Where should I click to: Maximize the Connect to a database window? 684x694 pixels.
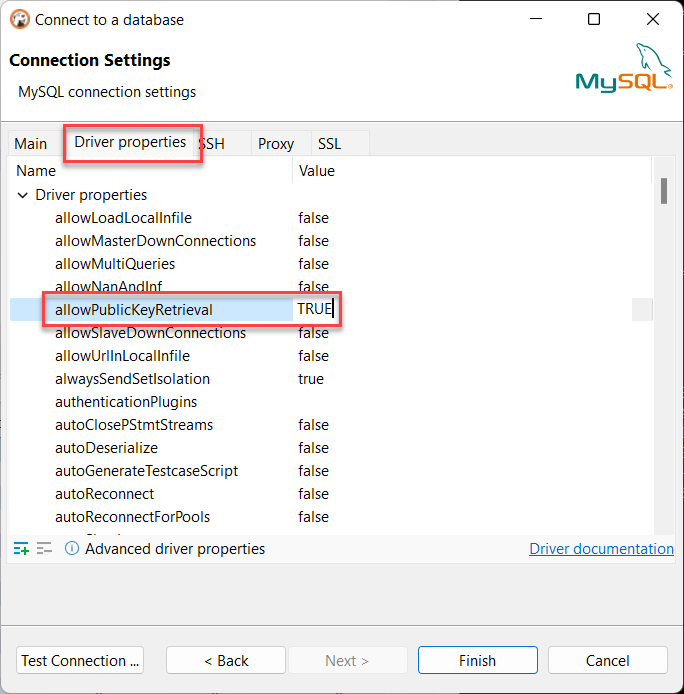(594, 19)
